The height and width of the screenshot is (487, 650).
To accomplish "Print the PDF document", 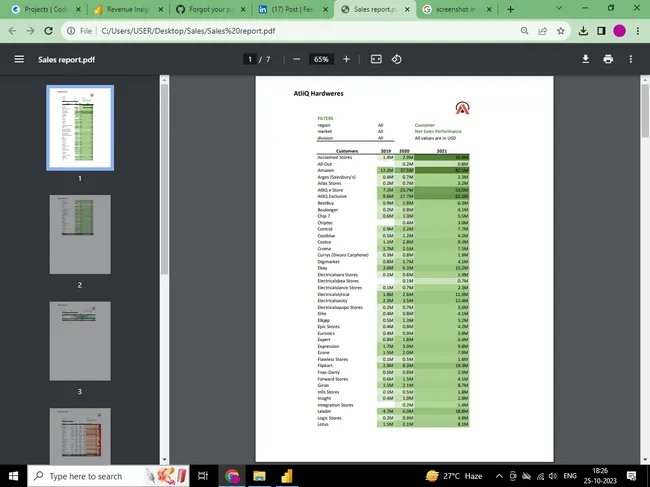I will pyautogui.click(x=608, y=59).
